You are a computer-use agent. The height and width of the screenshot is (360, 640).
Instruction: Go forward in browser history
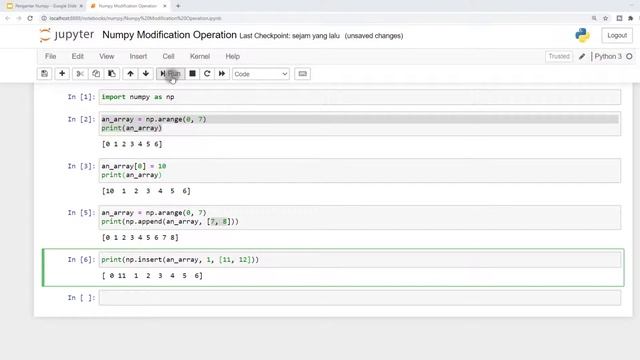(19, 18)
